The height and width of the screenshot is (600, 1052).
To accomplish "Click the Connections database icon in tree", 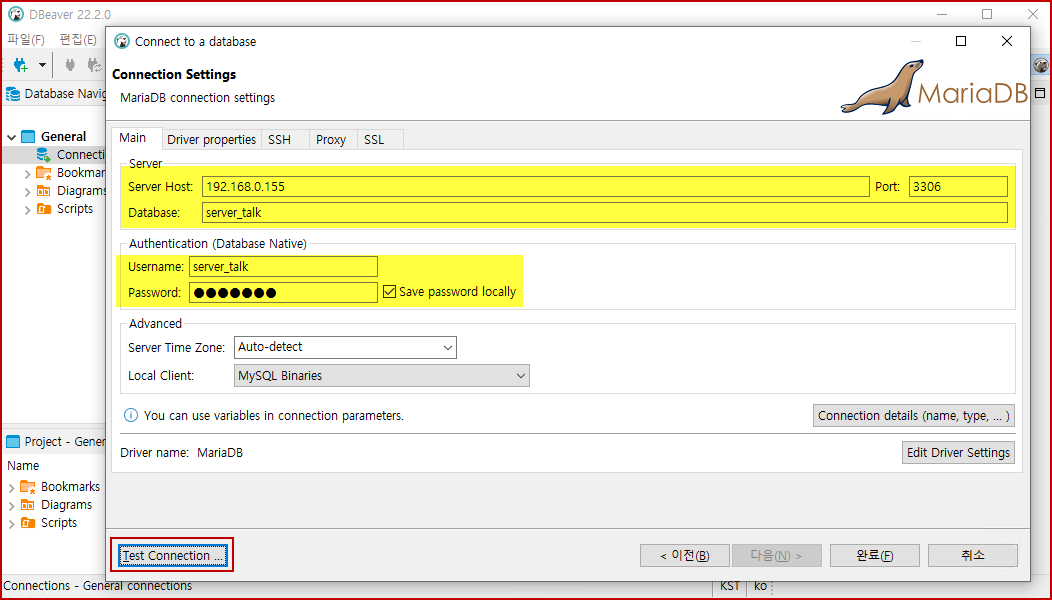I will [x=44, y=155].
